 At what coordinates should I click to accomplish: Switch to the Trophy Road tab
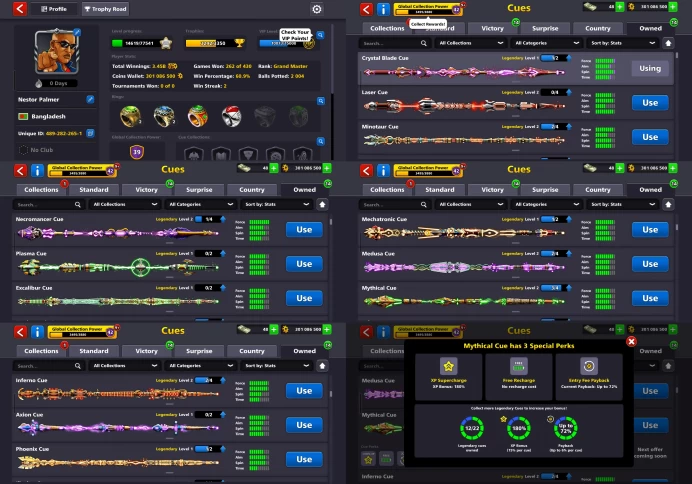[105, 9]
